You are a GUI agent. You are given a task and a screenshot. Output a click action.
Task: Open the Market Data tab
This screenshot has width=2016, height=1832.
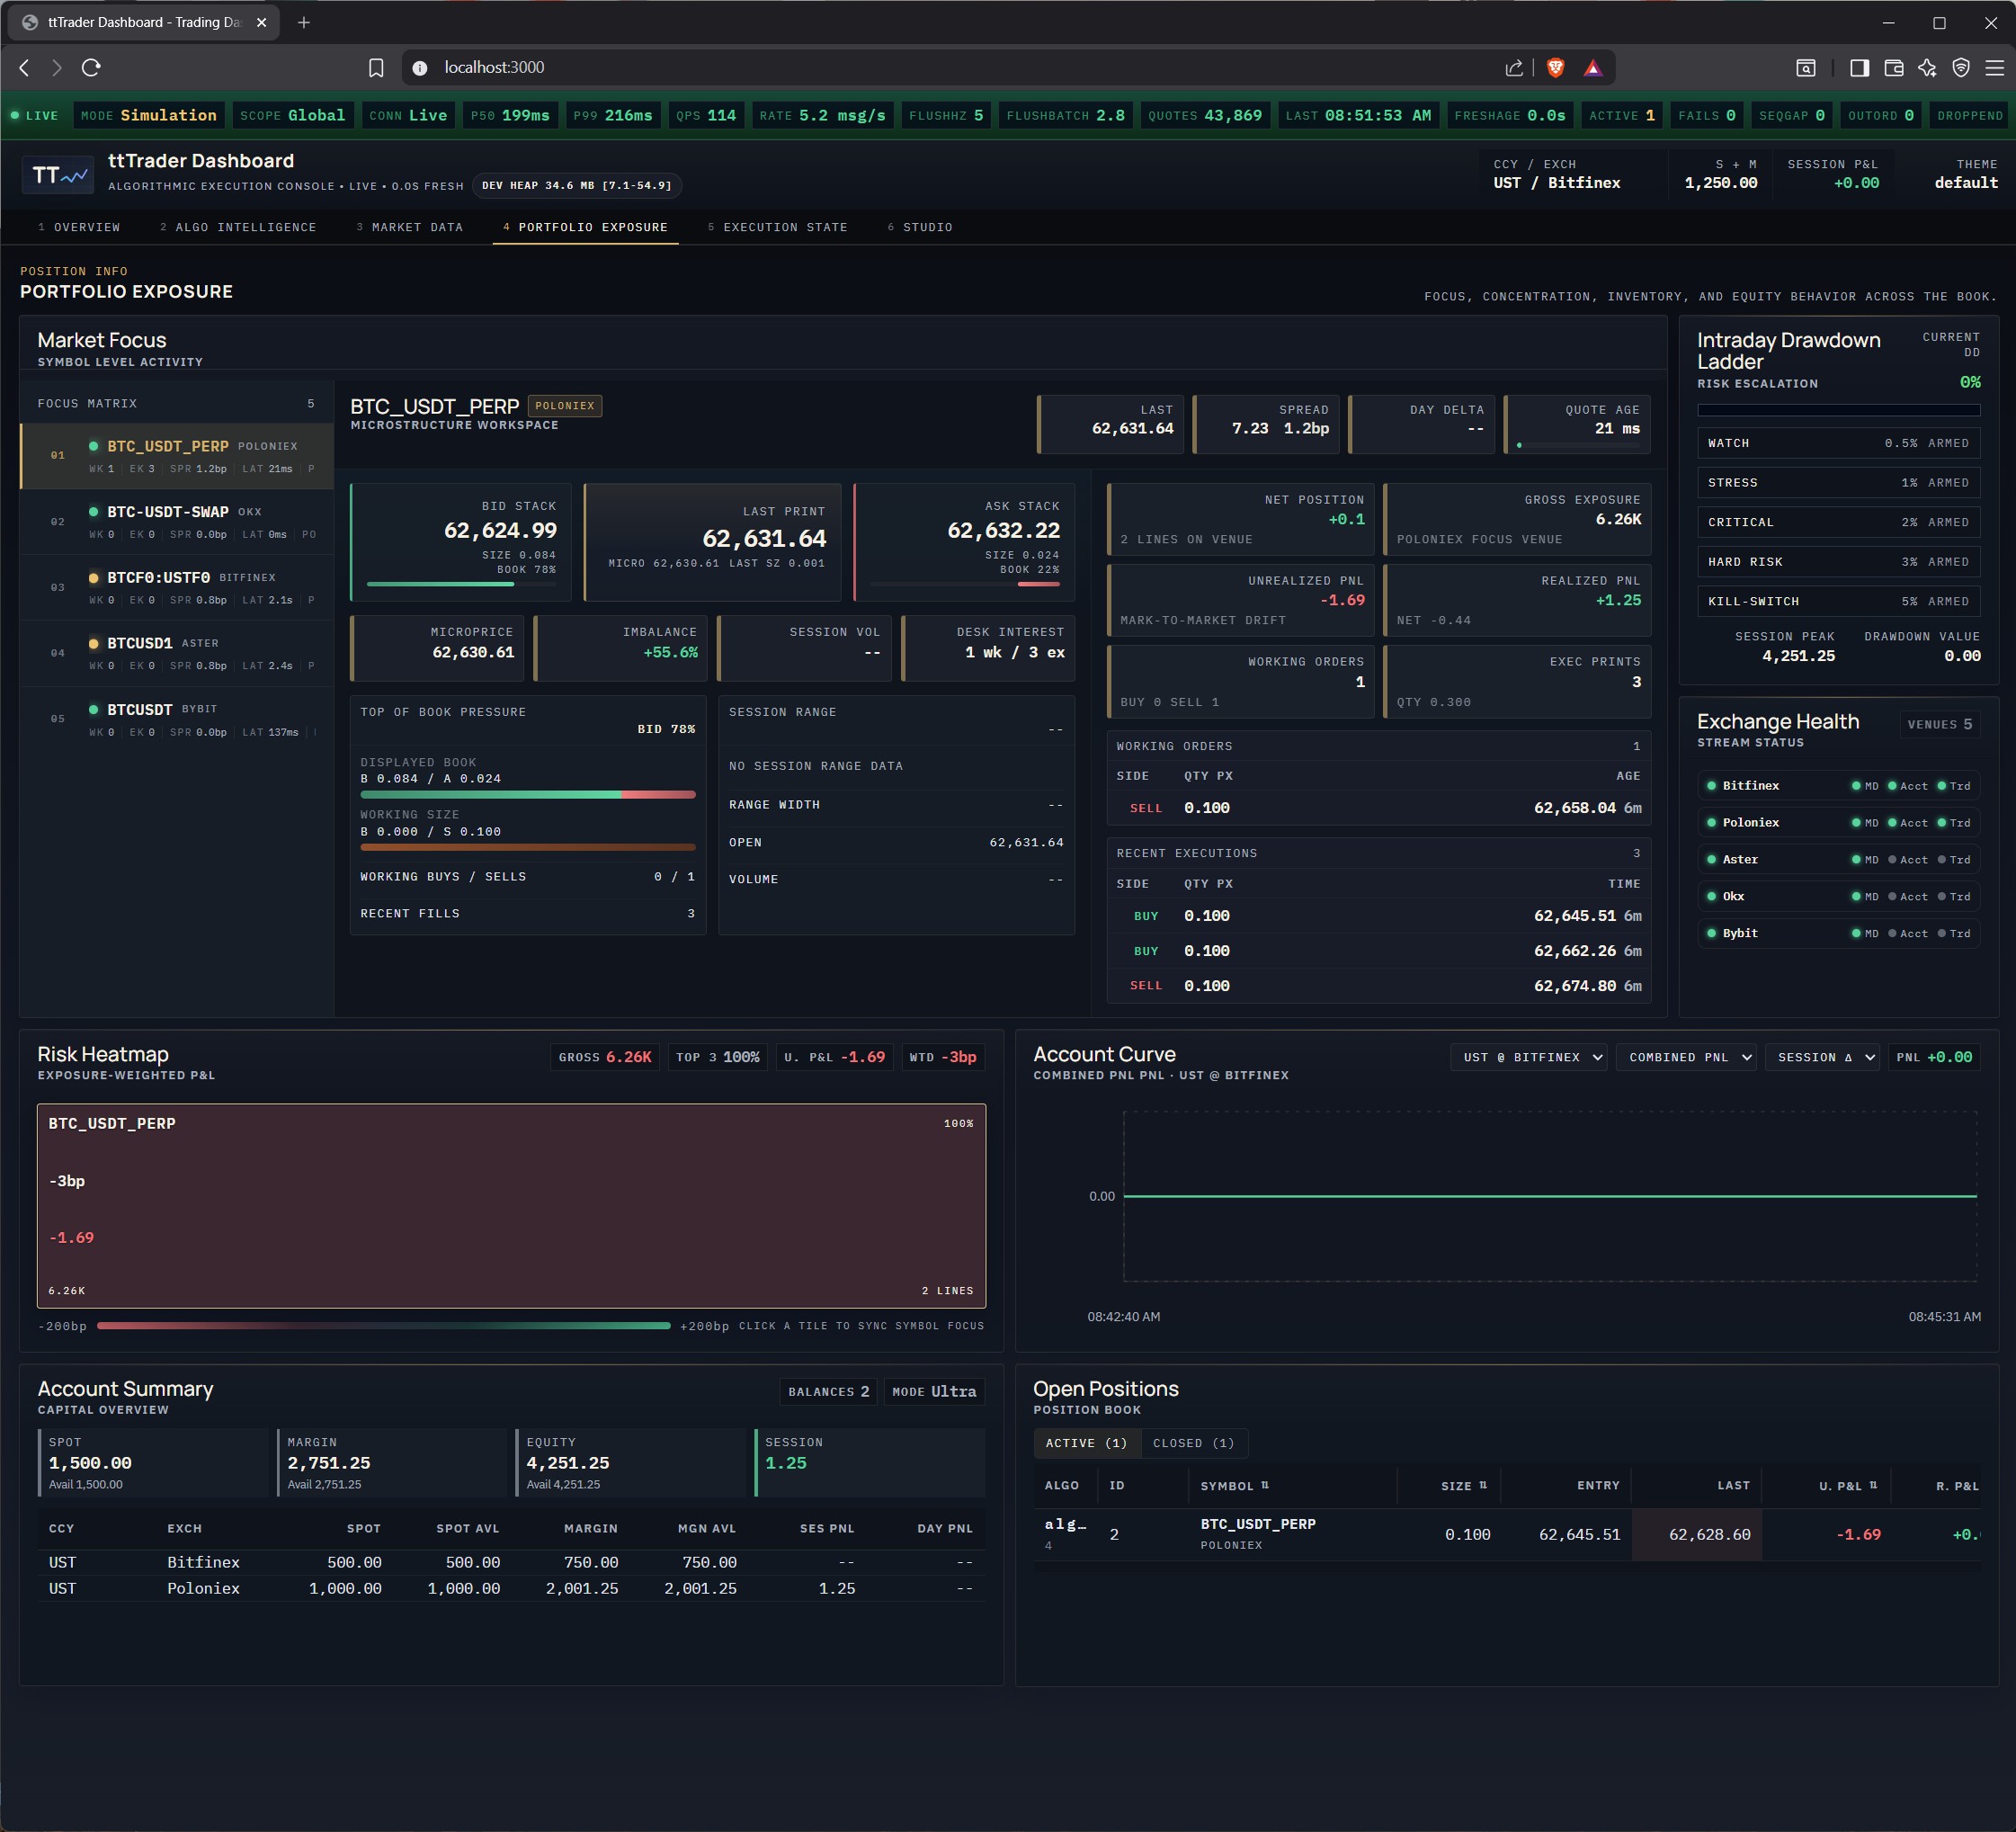(410, 227)
